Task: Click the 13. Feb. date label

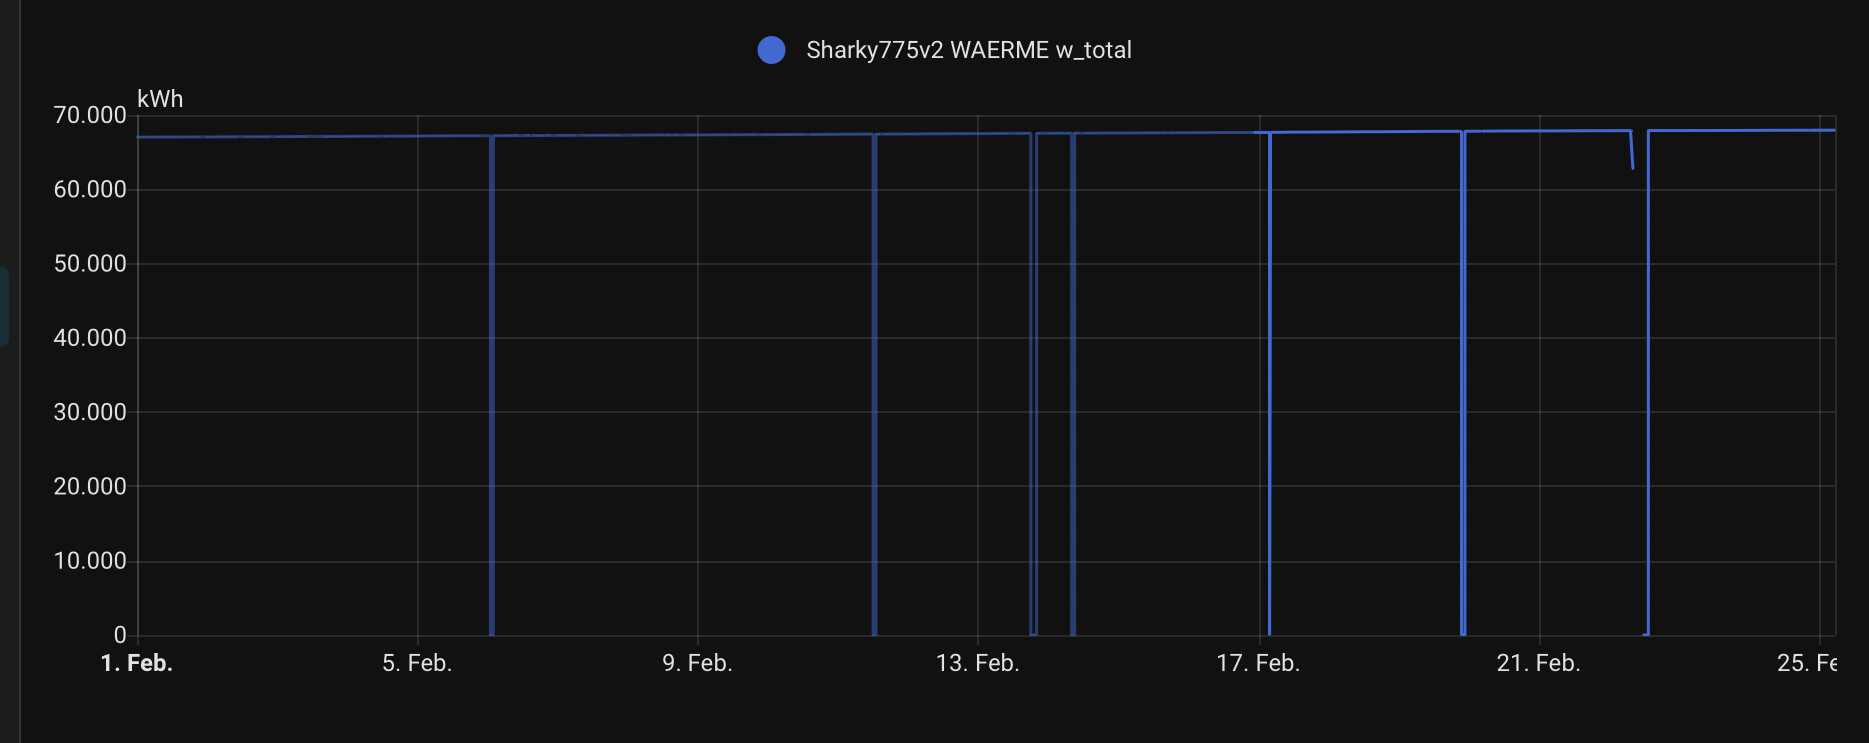Action: click(x=977, y=663)
